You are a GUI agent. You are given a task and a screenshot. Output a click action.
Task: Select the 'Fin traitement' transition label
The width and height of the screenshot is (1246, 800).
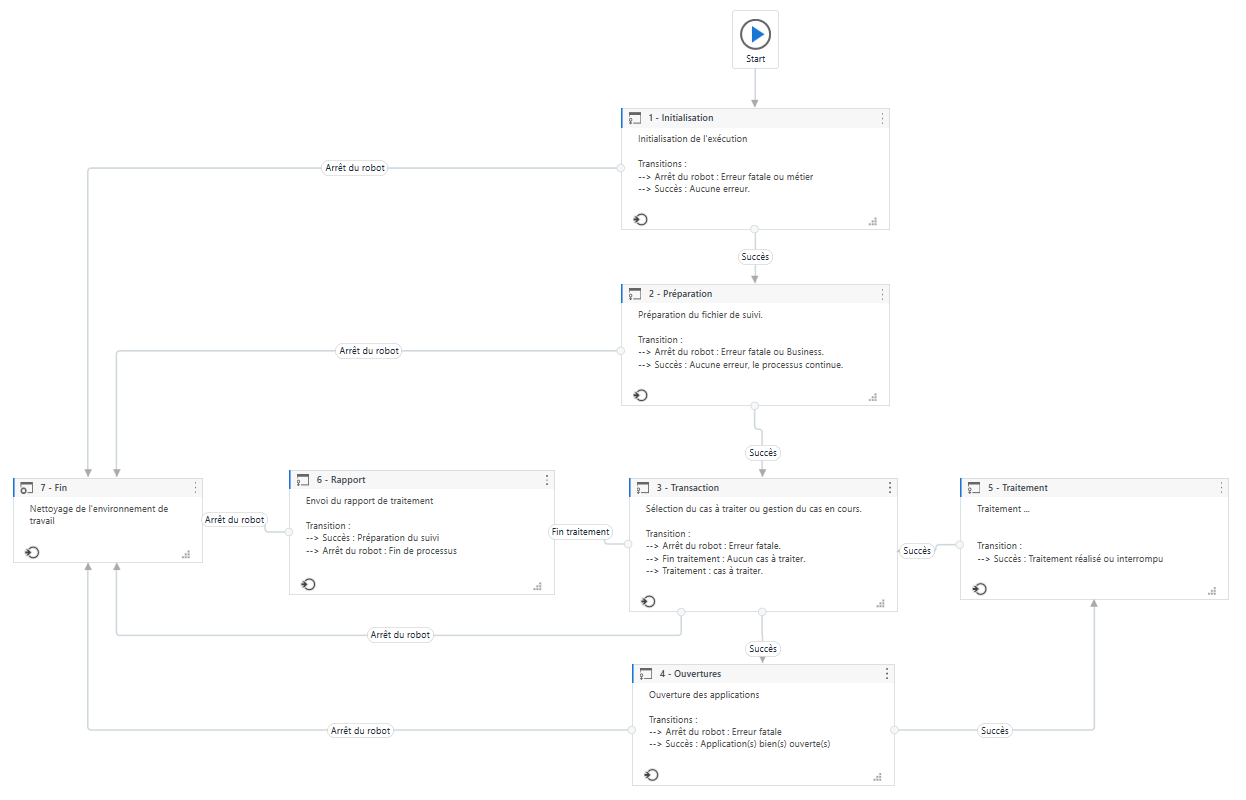(581, 532)
